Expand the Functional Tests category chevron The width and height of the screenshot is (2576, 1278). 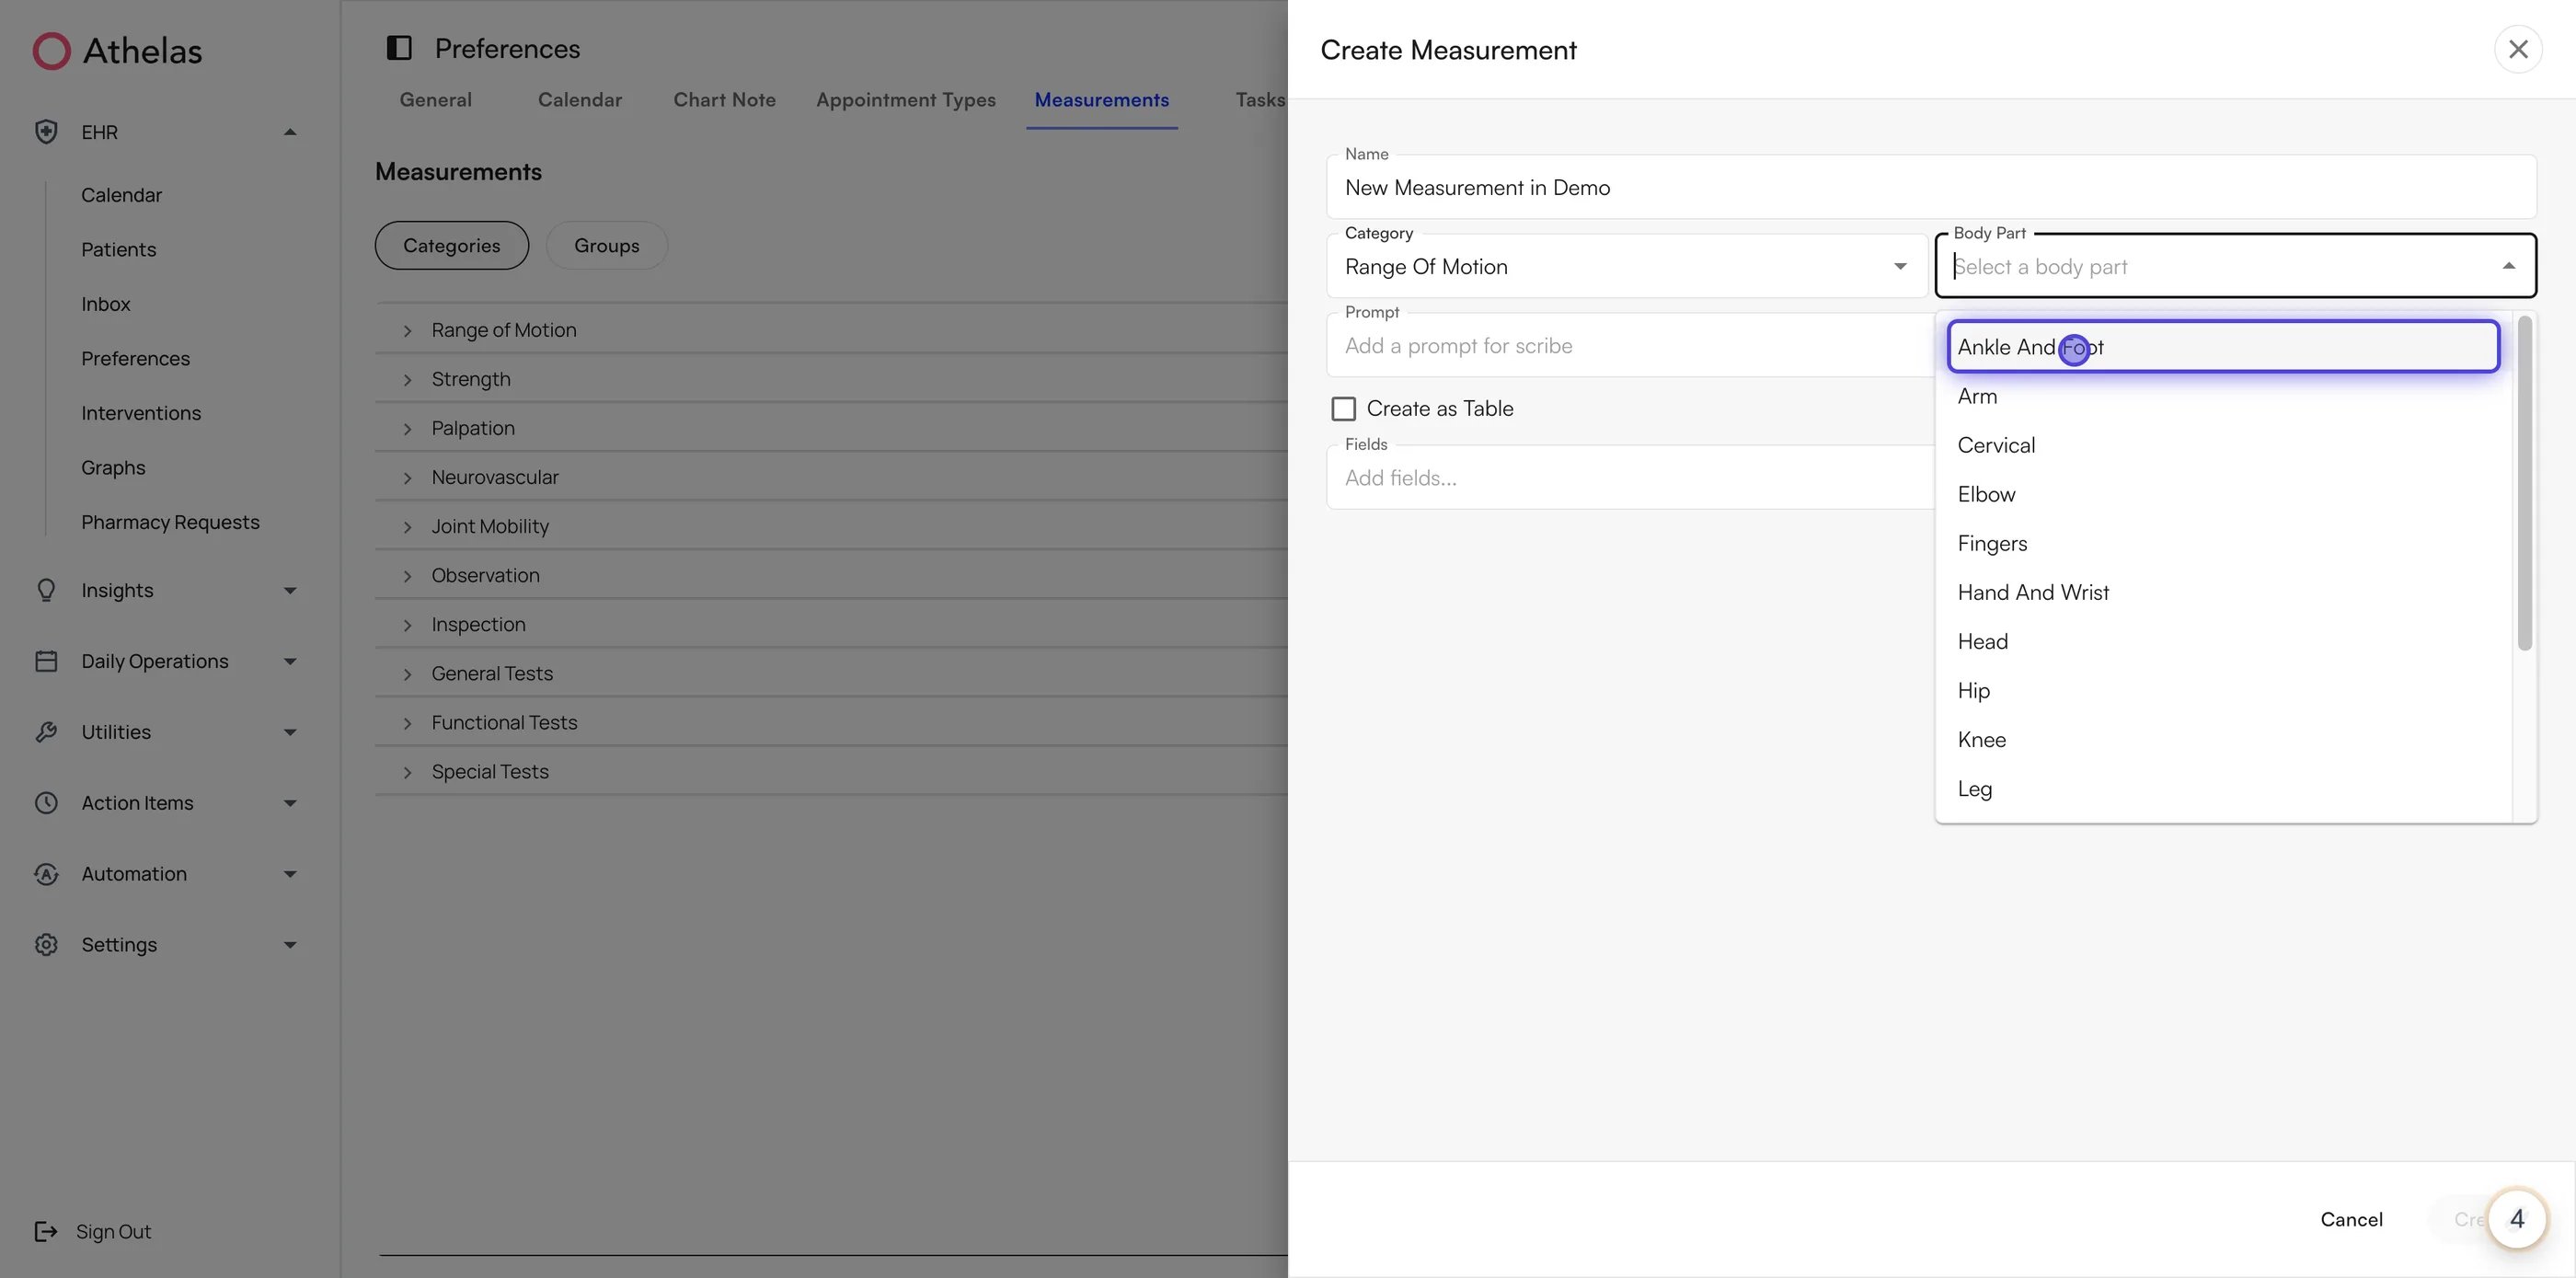[x=407, y=723]
